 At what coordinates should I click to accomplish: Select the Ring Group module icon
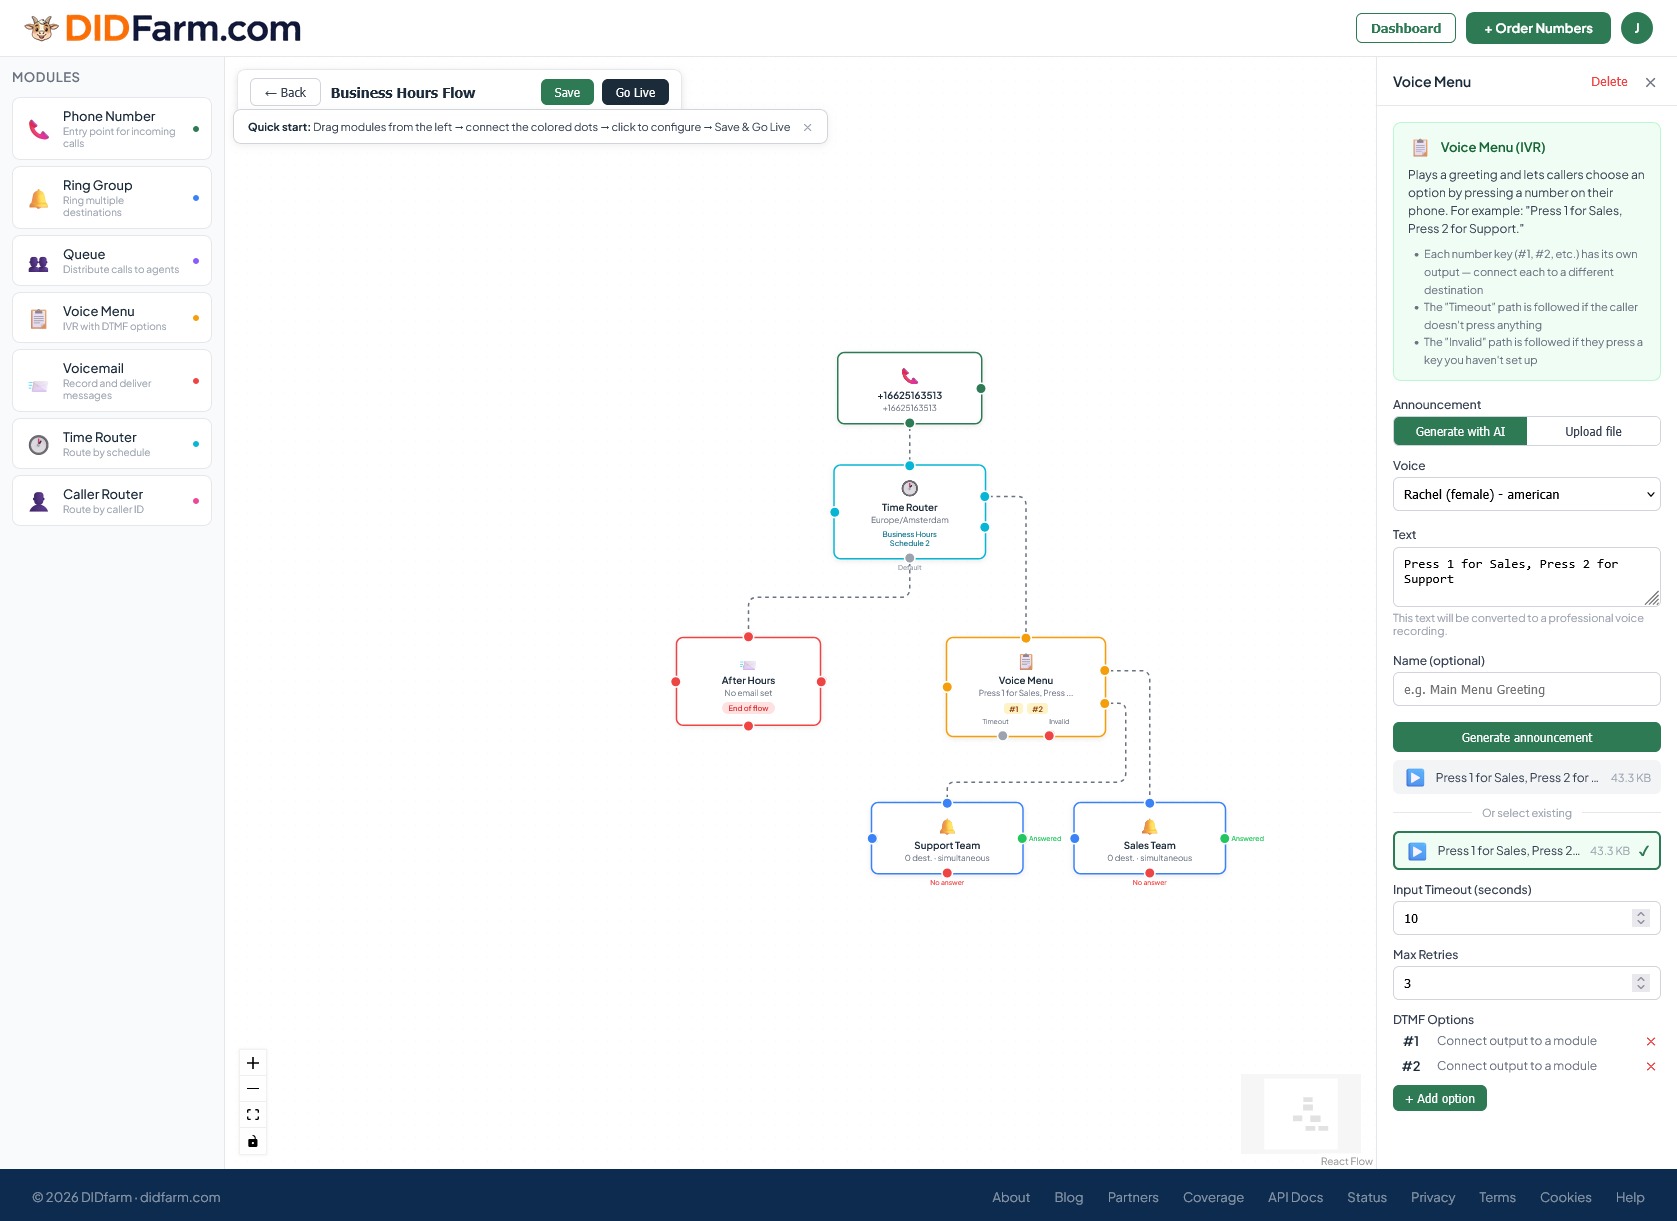(x=38, y=197)
